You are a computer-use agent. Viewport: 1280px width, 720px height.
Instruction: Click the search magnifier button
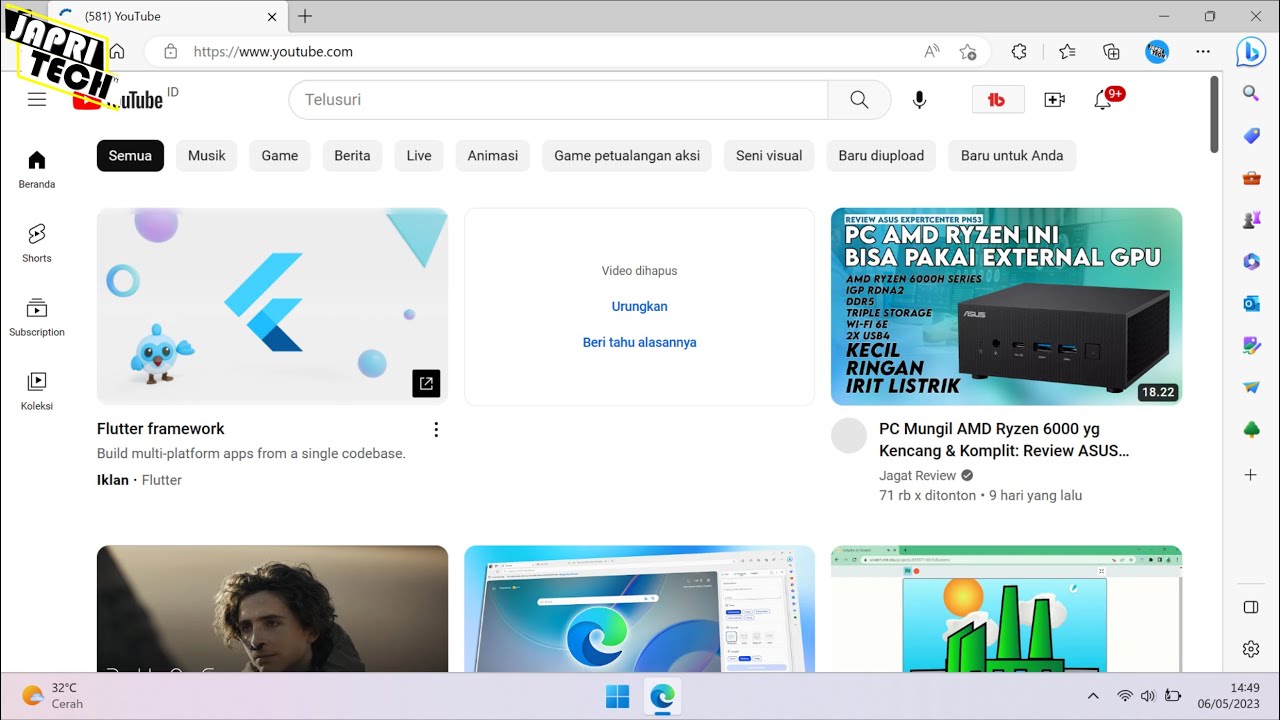point(859,100)
